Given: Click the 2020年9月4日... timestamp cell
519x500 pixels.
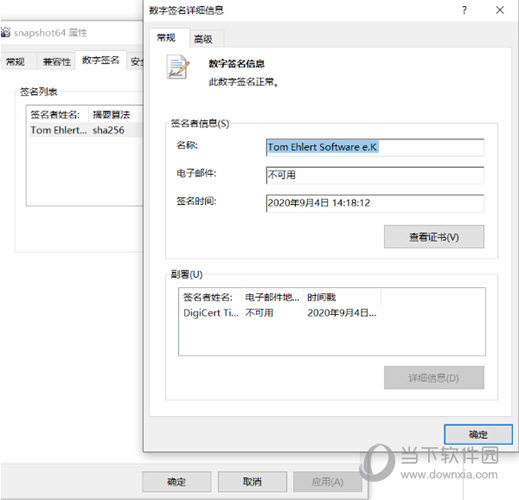Looking at the screenshot, I should 342,313.
